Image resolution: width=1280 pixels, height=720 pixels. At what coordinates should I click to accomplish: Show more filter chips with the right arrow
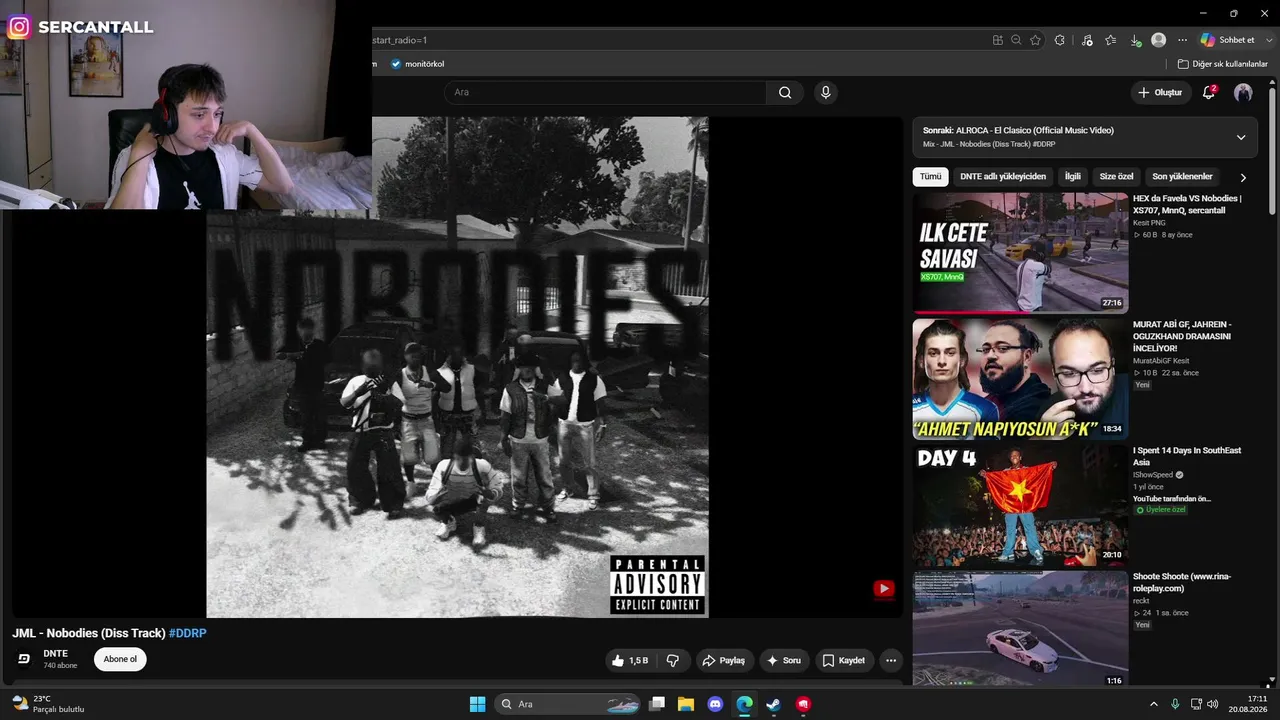[x=1243, y=177]
